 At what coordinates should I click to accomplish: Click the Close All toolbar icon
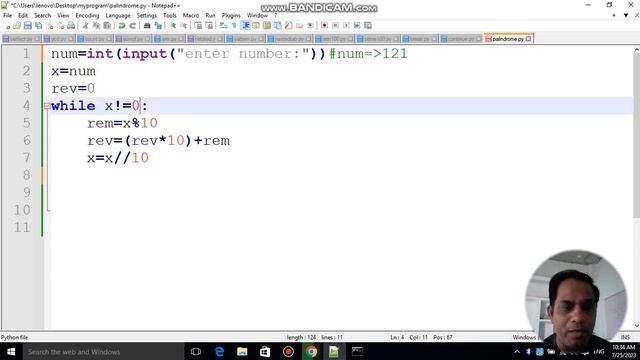(x=60, y=25)
